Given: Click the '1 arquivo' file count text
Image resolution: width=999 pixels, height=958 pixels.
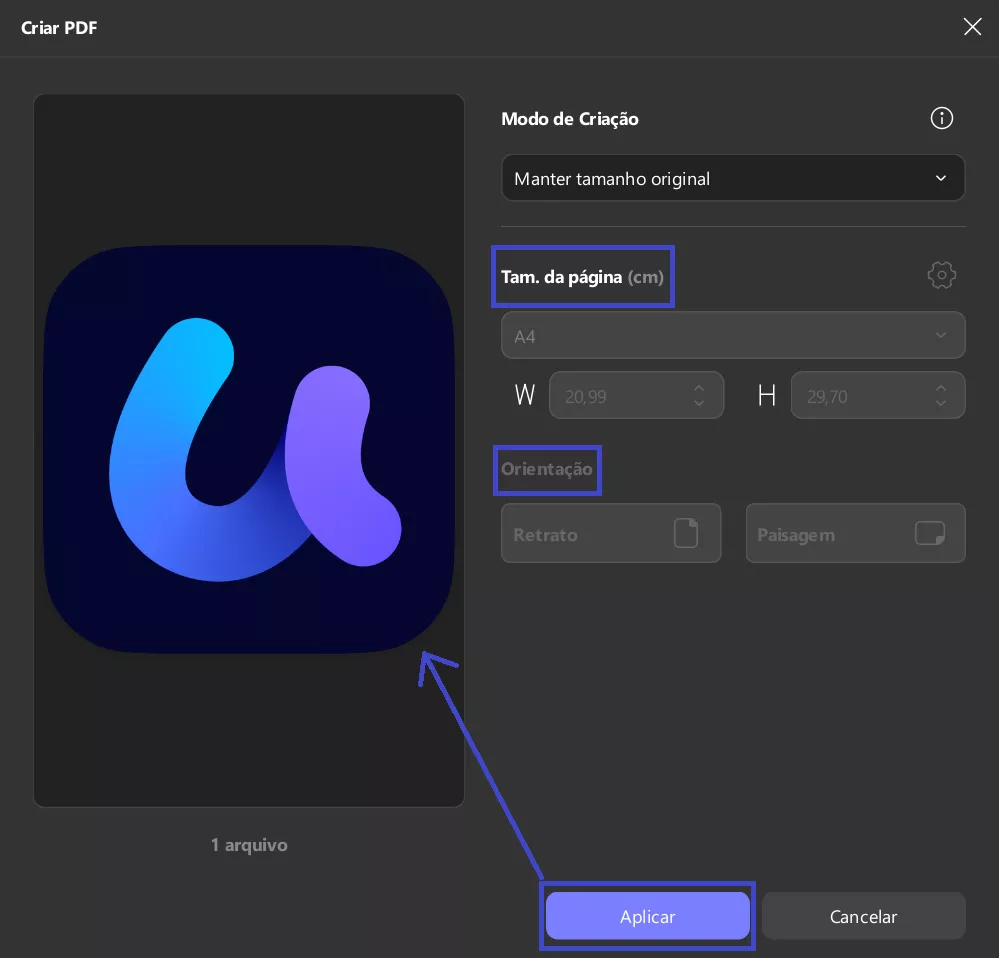Looking at the screenshot, I should click(249, 845).
